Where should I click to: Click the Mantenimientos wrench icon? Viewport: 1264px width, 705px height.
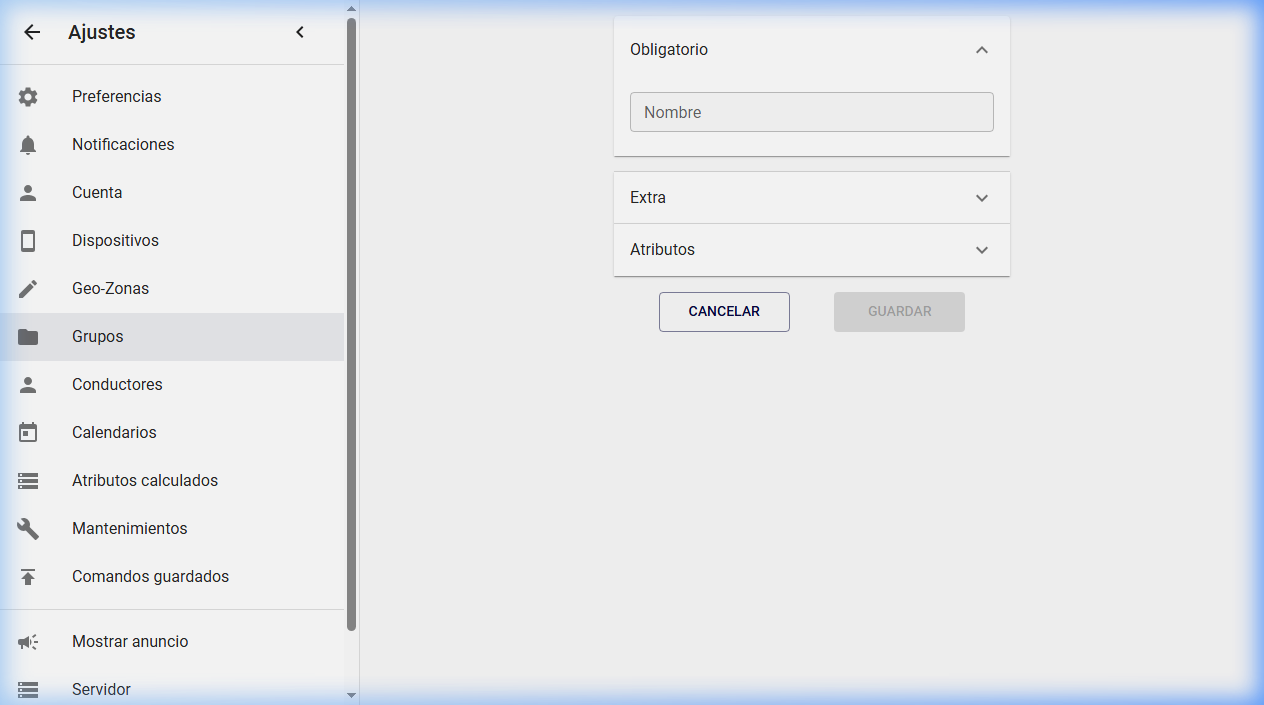[x=28, y=529]
